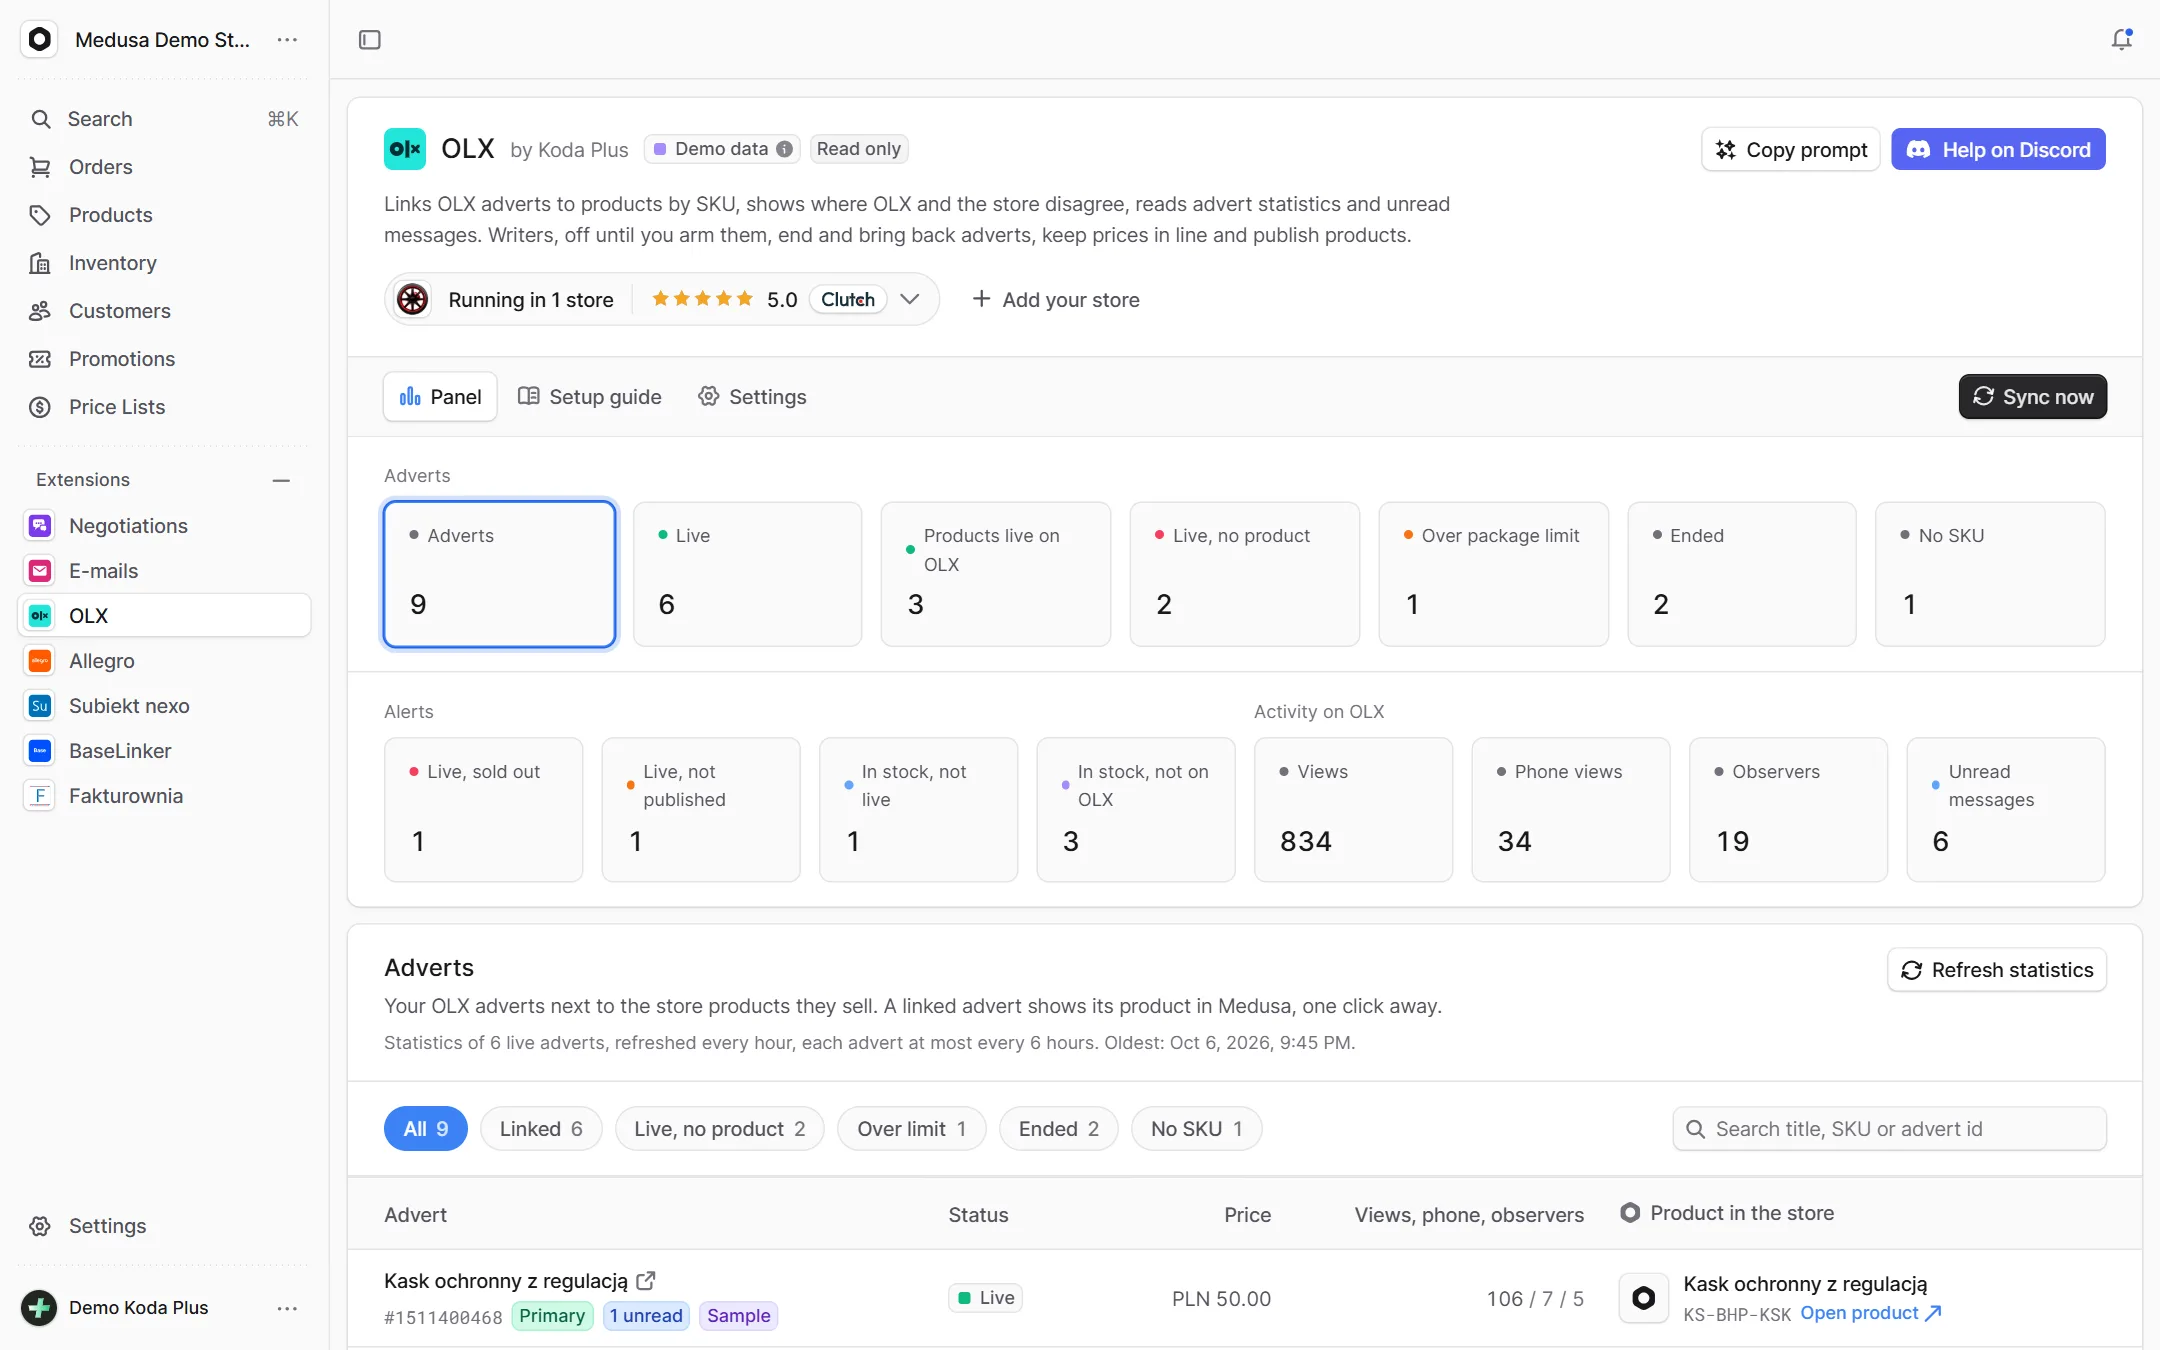This screenshot has height=1350, width=2160.
Task: Select the Over limit 1 filter
Action: pos(912,1129)
